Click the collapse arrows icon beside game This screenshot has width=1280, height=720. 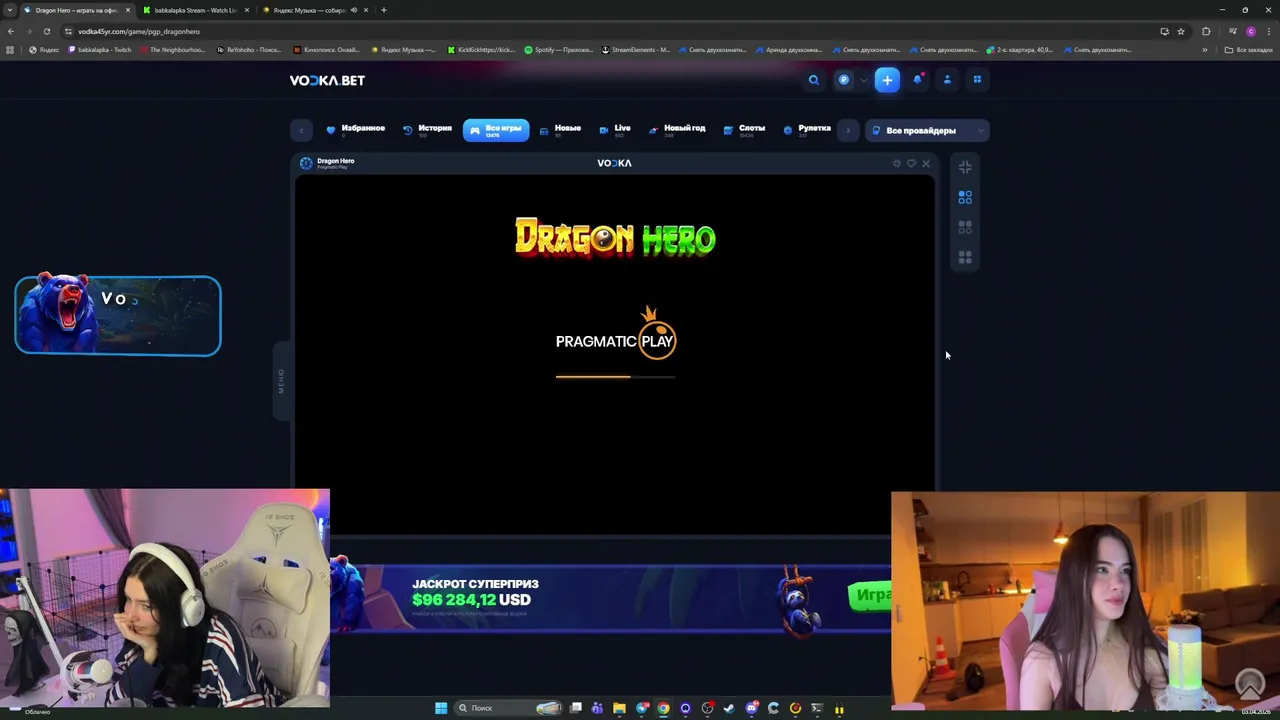965,167
